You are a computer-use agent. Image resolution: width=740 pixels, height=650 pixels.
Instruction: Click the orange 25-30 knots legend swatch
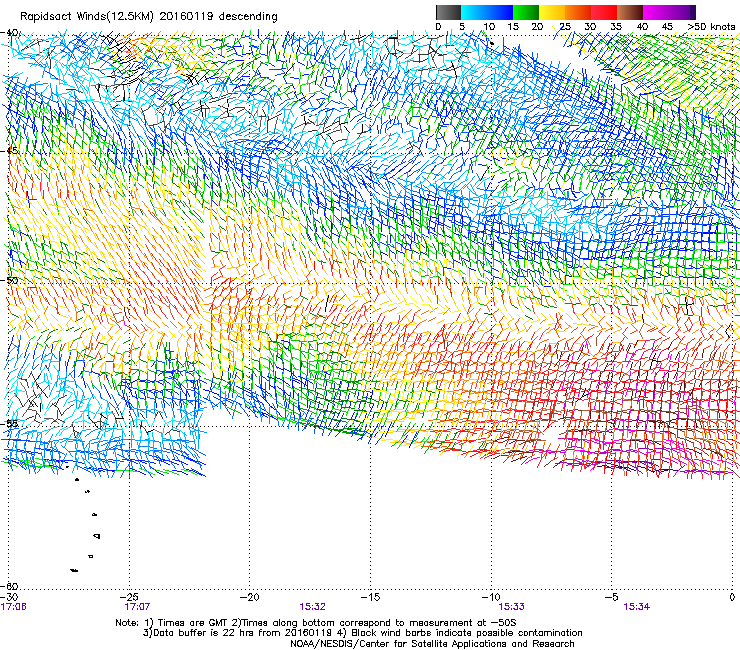tap(578, 12)
